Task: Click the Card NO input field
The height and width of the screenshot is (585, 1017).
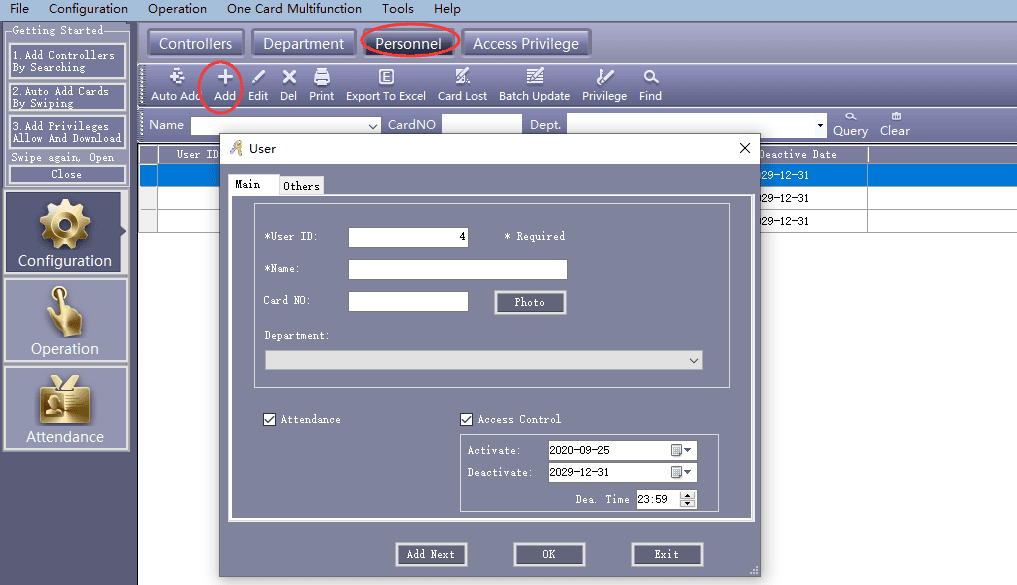Action: 408,301
